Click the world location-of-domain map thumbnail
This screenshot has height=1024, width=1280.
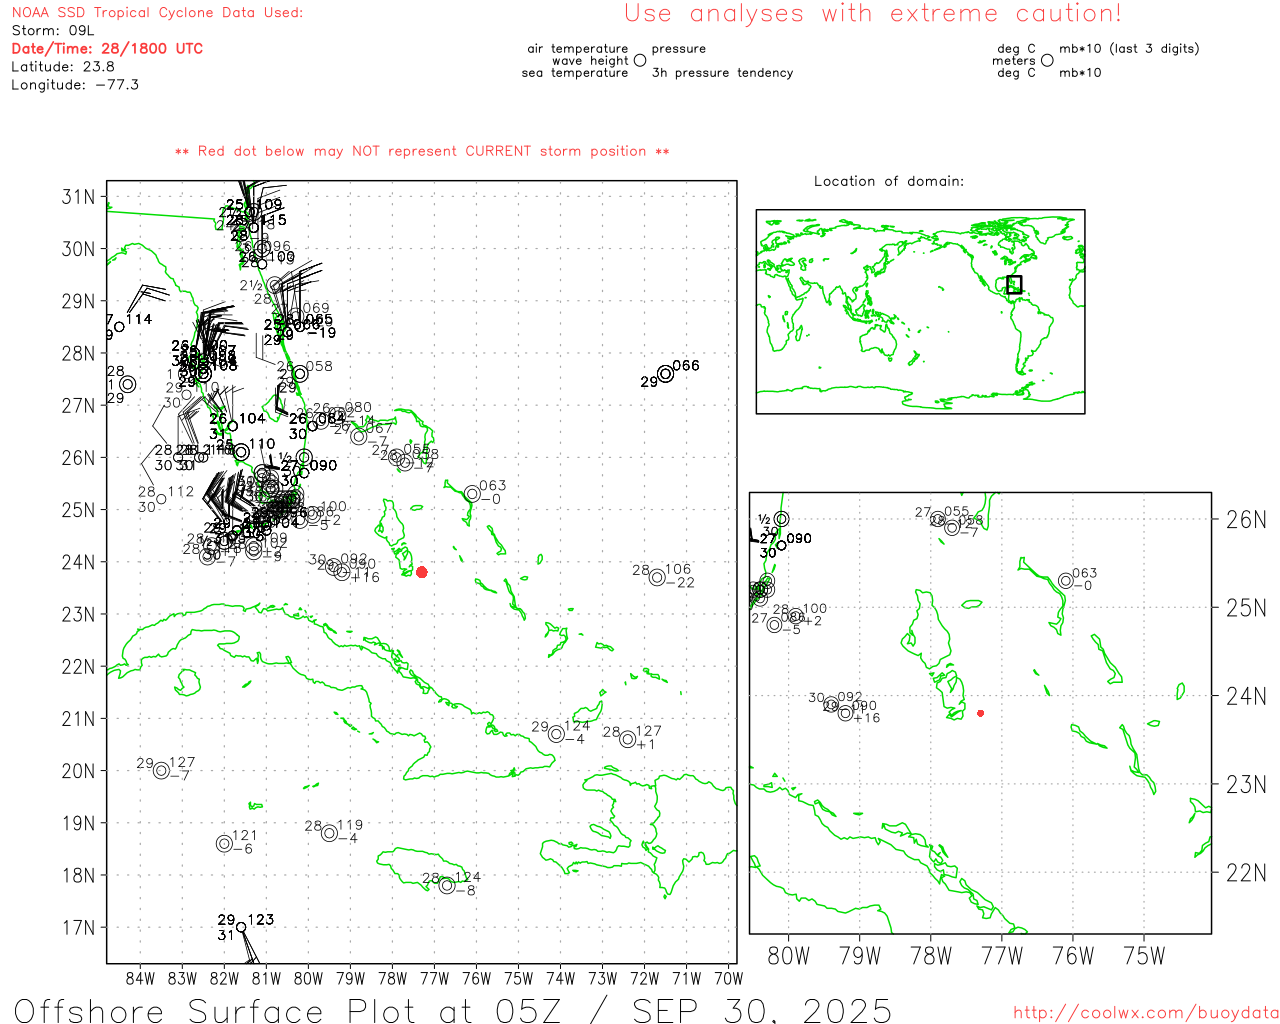tap(920, 311)
